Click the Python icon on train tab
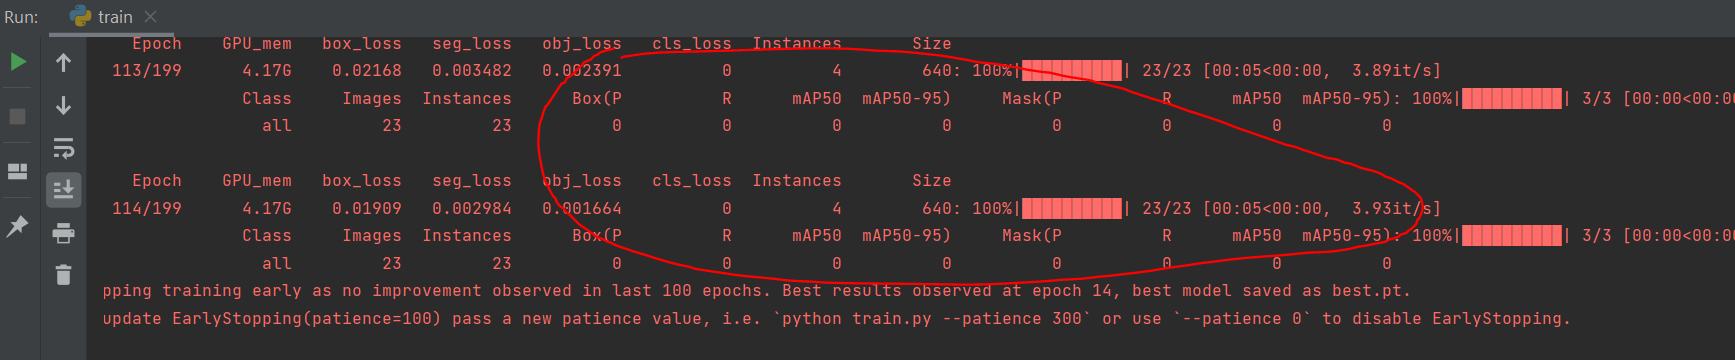The height and width of the screenshot is (360, 1735). tap(80, 17)
